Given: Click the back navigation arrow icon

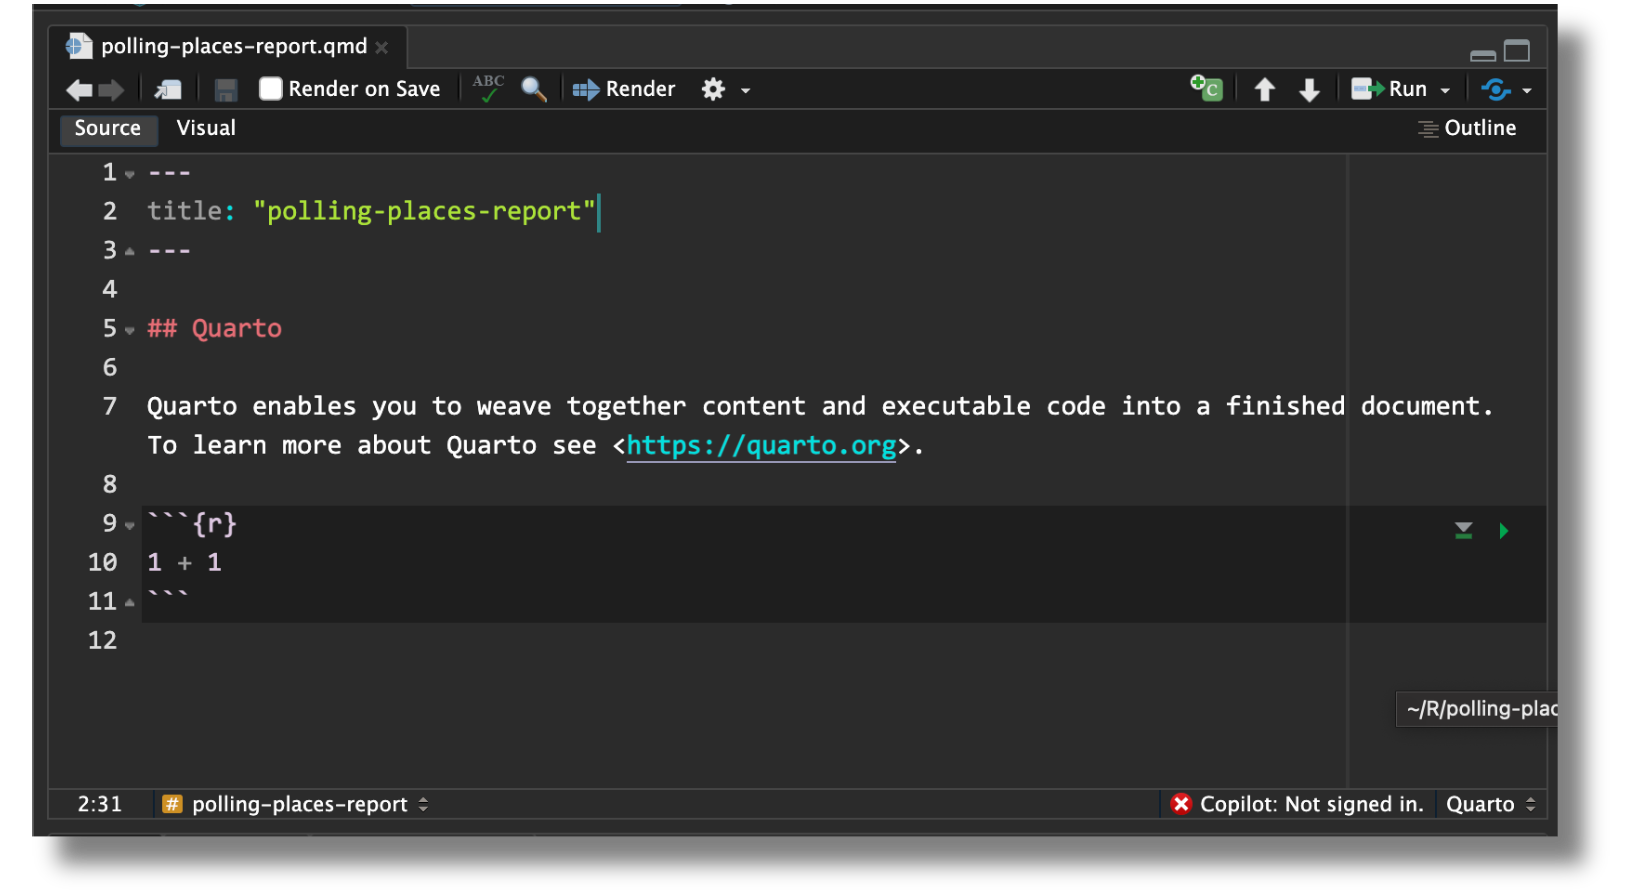Looking at the screenshot, I should (78, 90).
